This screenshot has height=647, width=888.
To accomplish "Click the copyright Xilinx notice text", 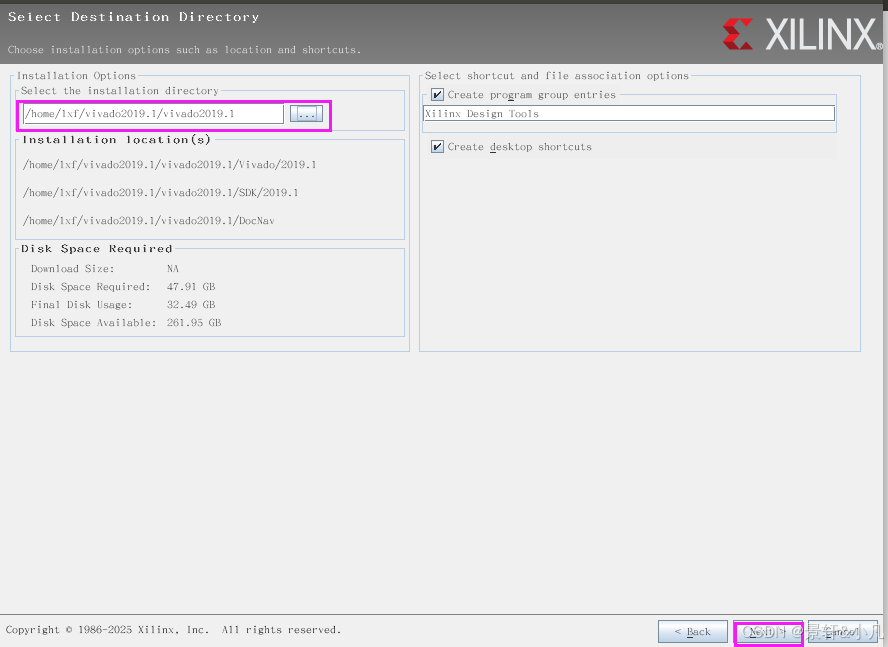I will (x=173, y=630).
